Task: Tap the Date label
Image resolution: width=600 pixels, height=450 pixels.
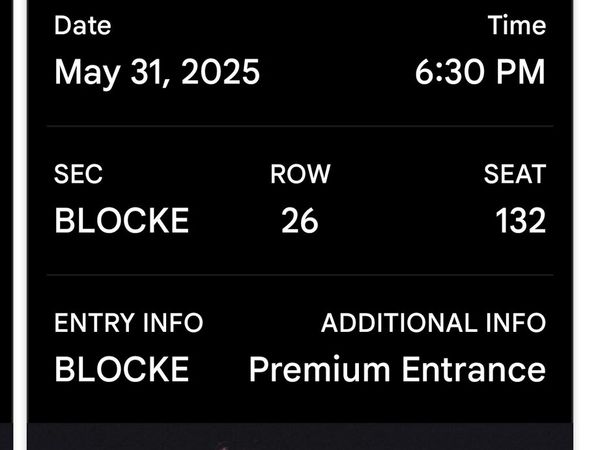Action: (83, 26)
